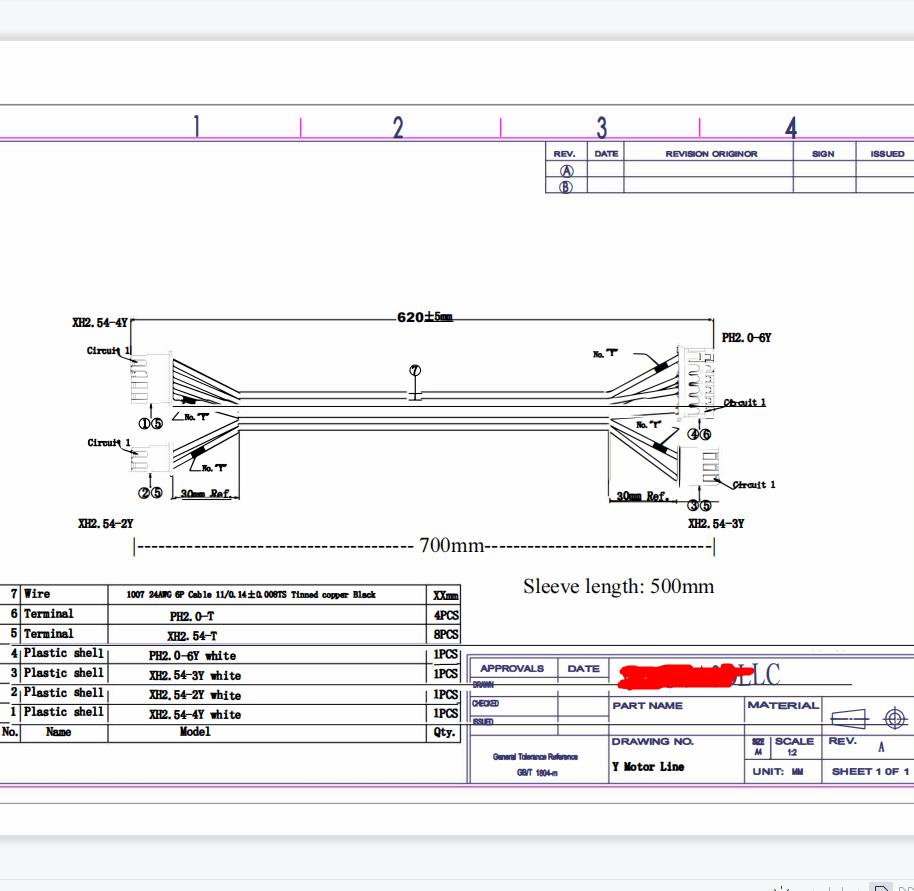This screenshot has width=914, height=891.
Task: Select the XH2.54-4Y connector label
Action: pos(99,323)
